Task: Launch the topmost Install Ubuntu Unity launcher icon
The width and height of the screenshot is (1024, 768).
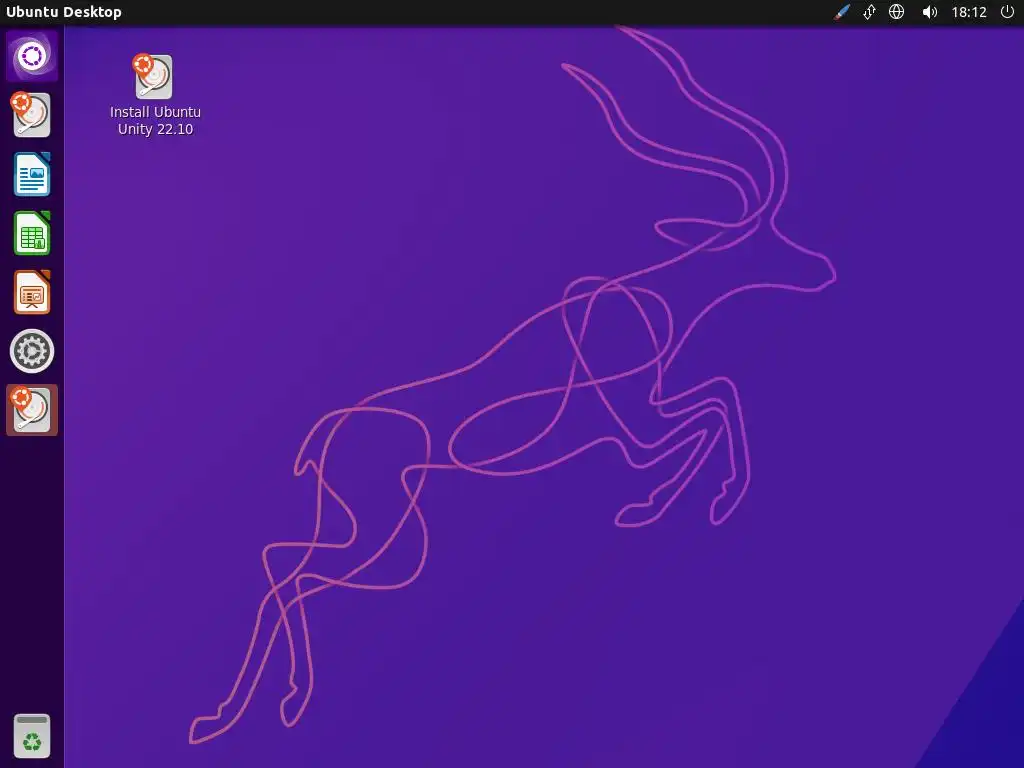Action: (x=32, y=115)
